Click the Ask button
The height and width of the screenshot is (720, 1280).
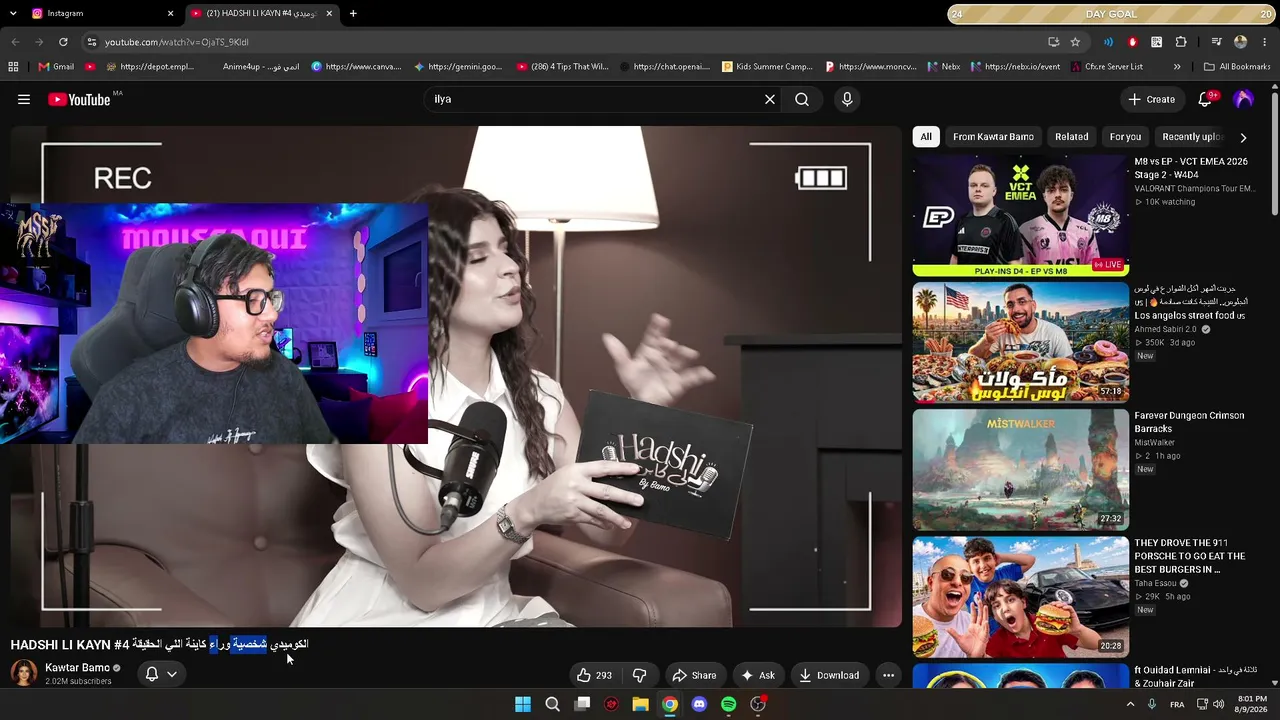758,675
